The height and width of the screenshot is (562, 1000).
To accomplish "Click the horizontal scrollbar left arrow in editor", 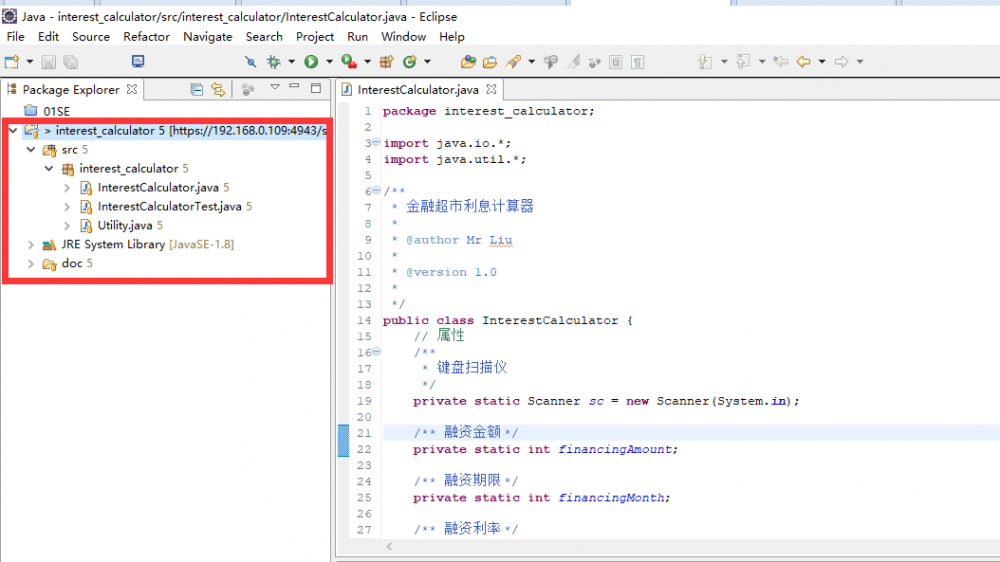I will 389,546.
